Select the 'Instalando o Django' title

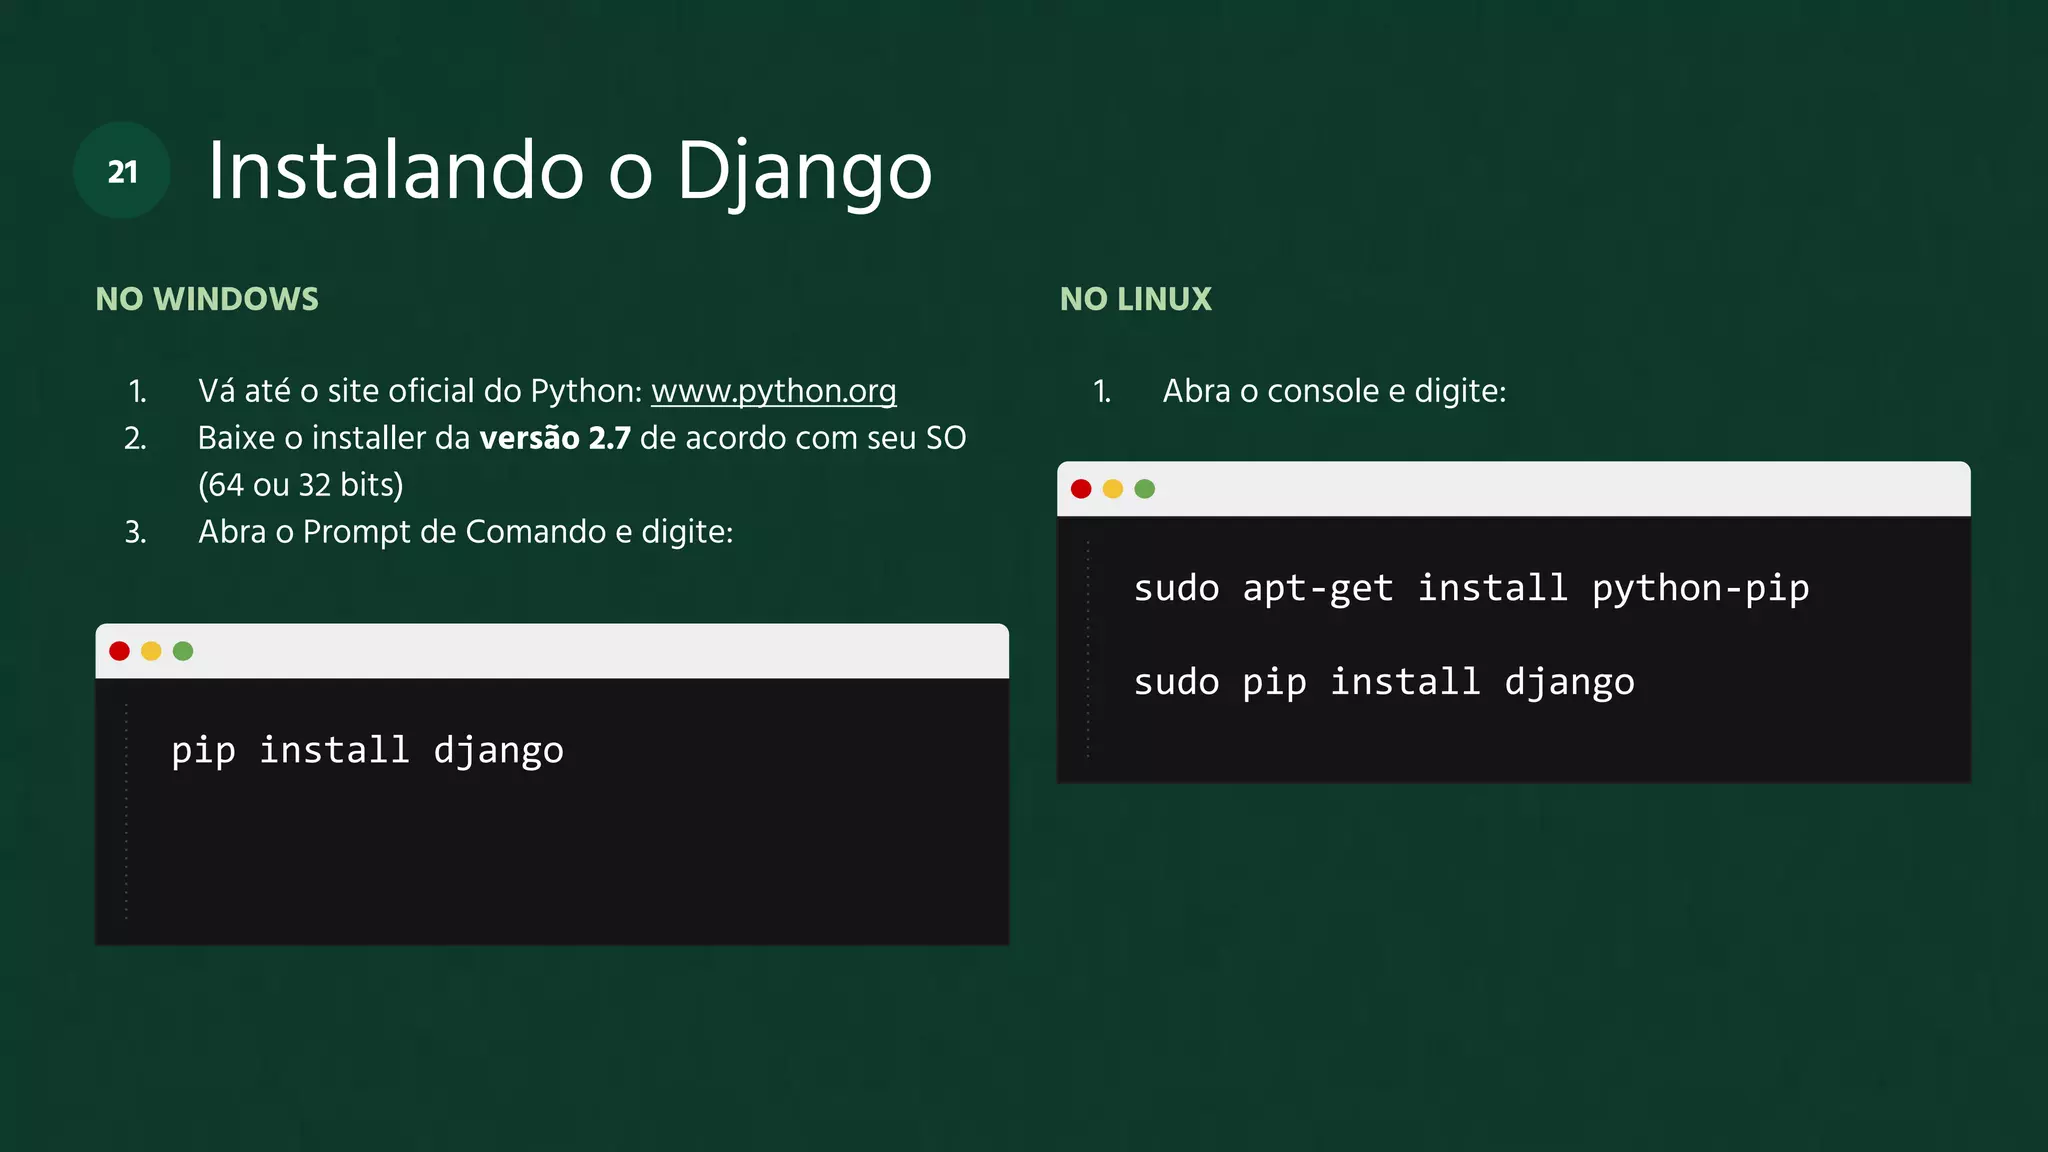570,172
